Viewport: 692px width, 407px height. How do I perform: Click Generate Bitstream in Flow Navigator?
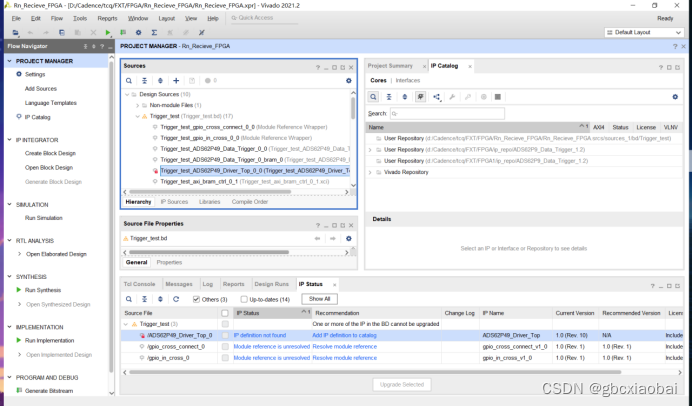[49, 391]
